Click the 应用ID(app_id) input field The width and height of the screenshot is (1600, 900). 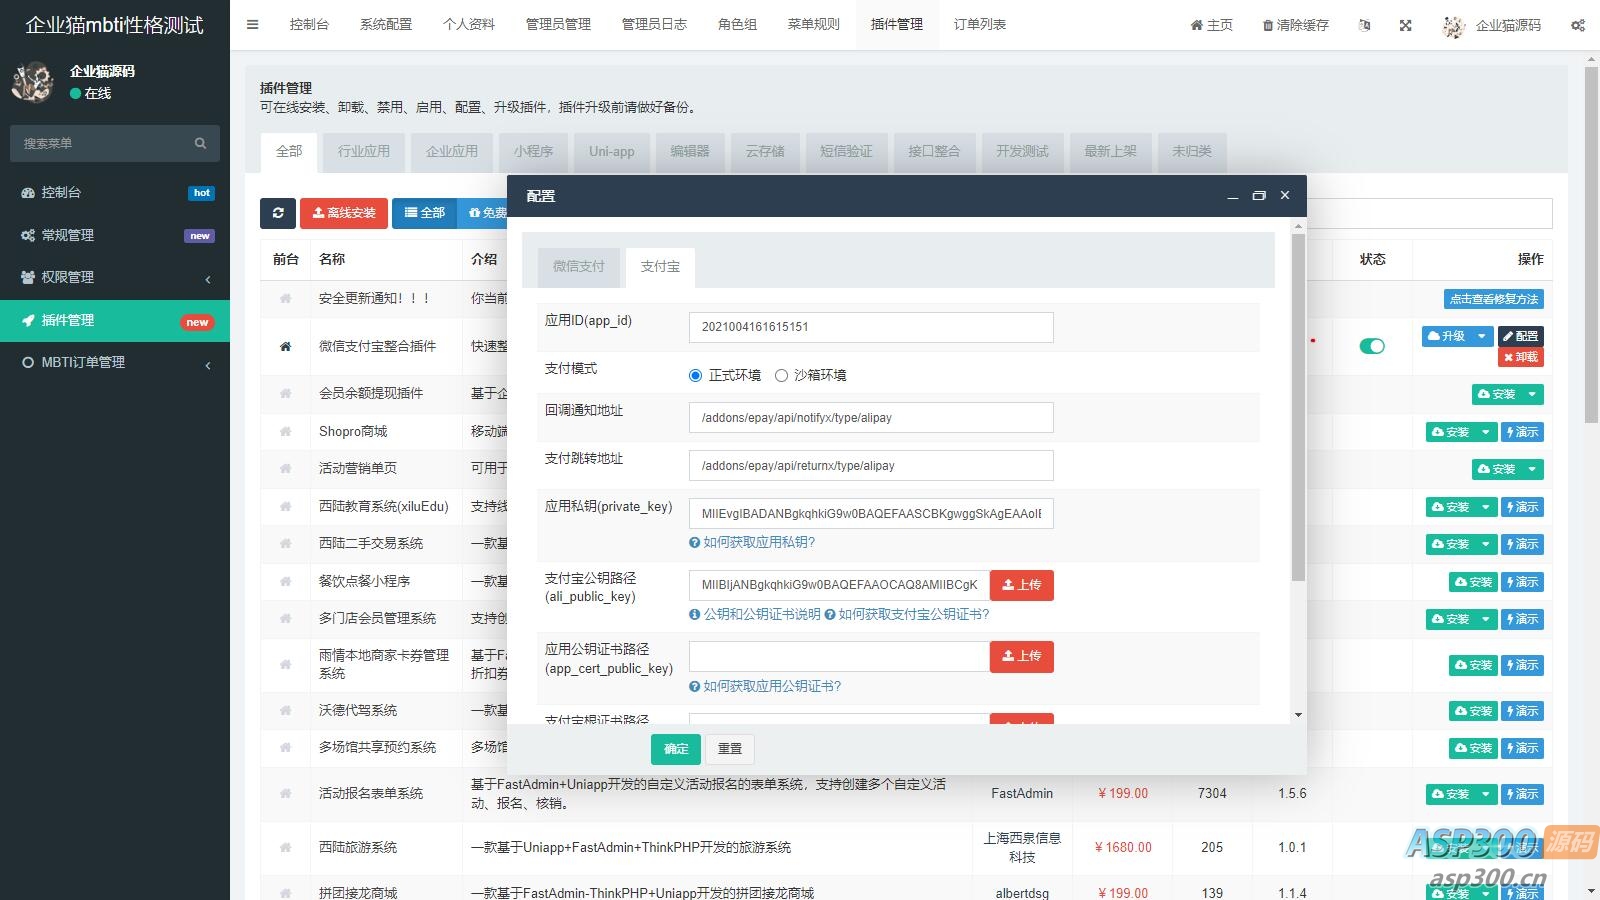click(870, 327)
